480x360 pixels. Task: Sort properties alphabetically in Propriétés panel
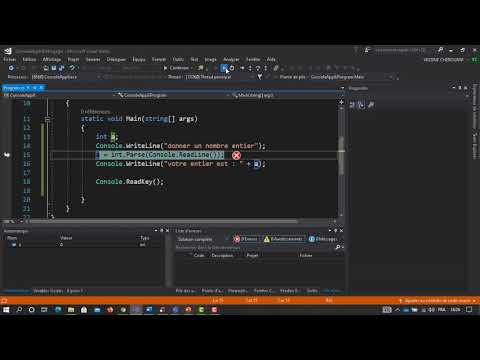pyautogui.click(x=361, y=105)
